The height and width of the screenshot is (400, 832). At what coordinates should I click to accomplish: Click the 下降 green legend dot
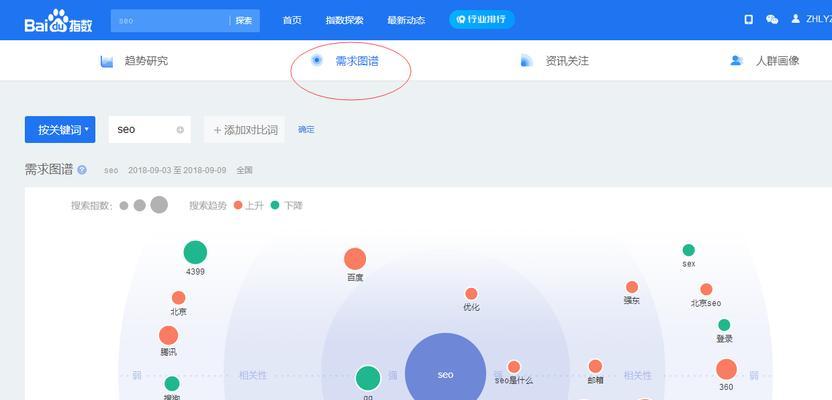(x=275, y=205)
